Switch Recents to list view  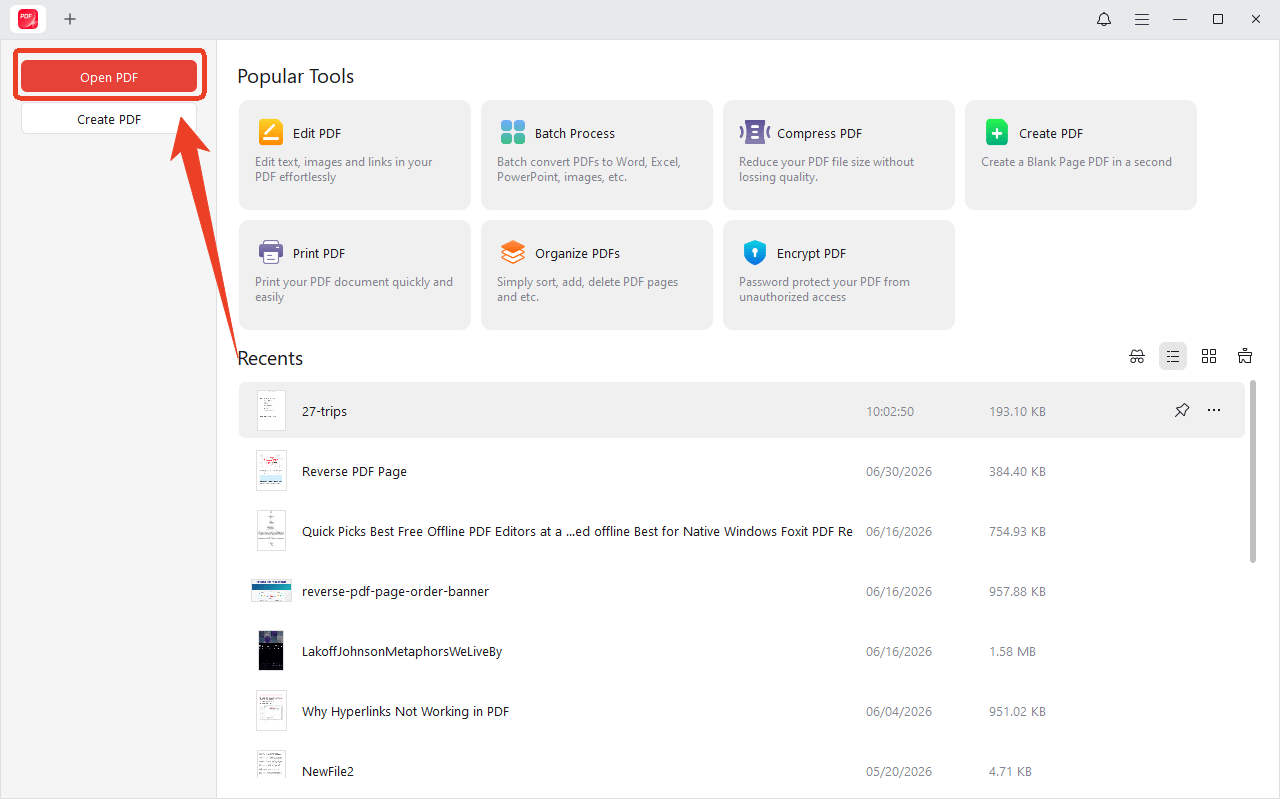[1173, 356]
